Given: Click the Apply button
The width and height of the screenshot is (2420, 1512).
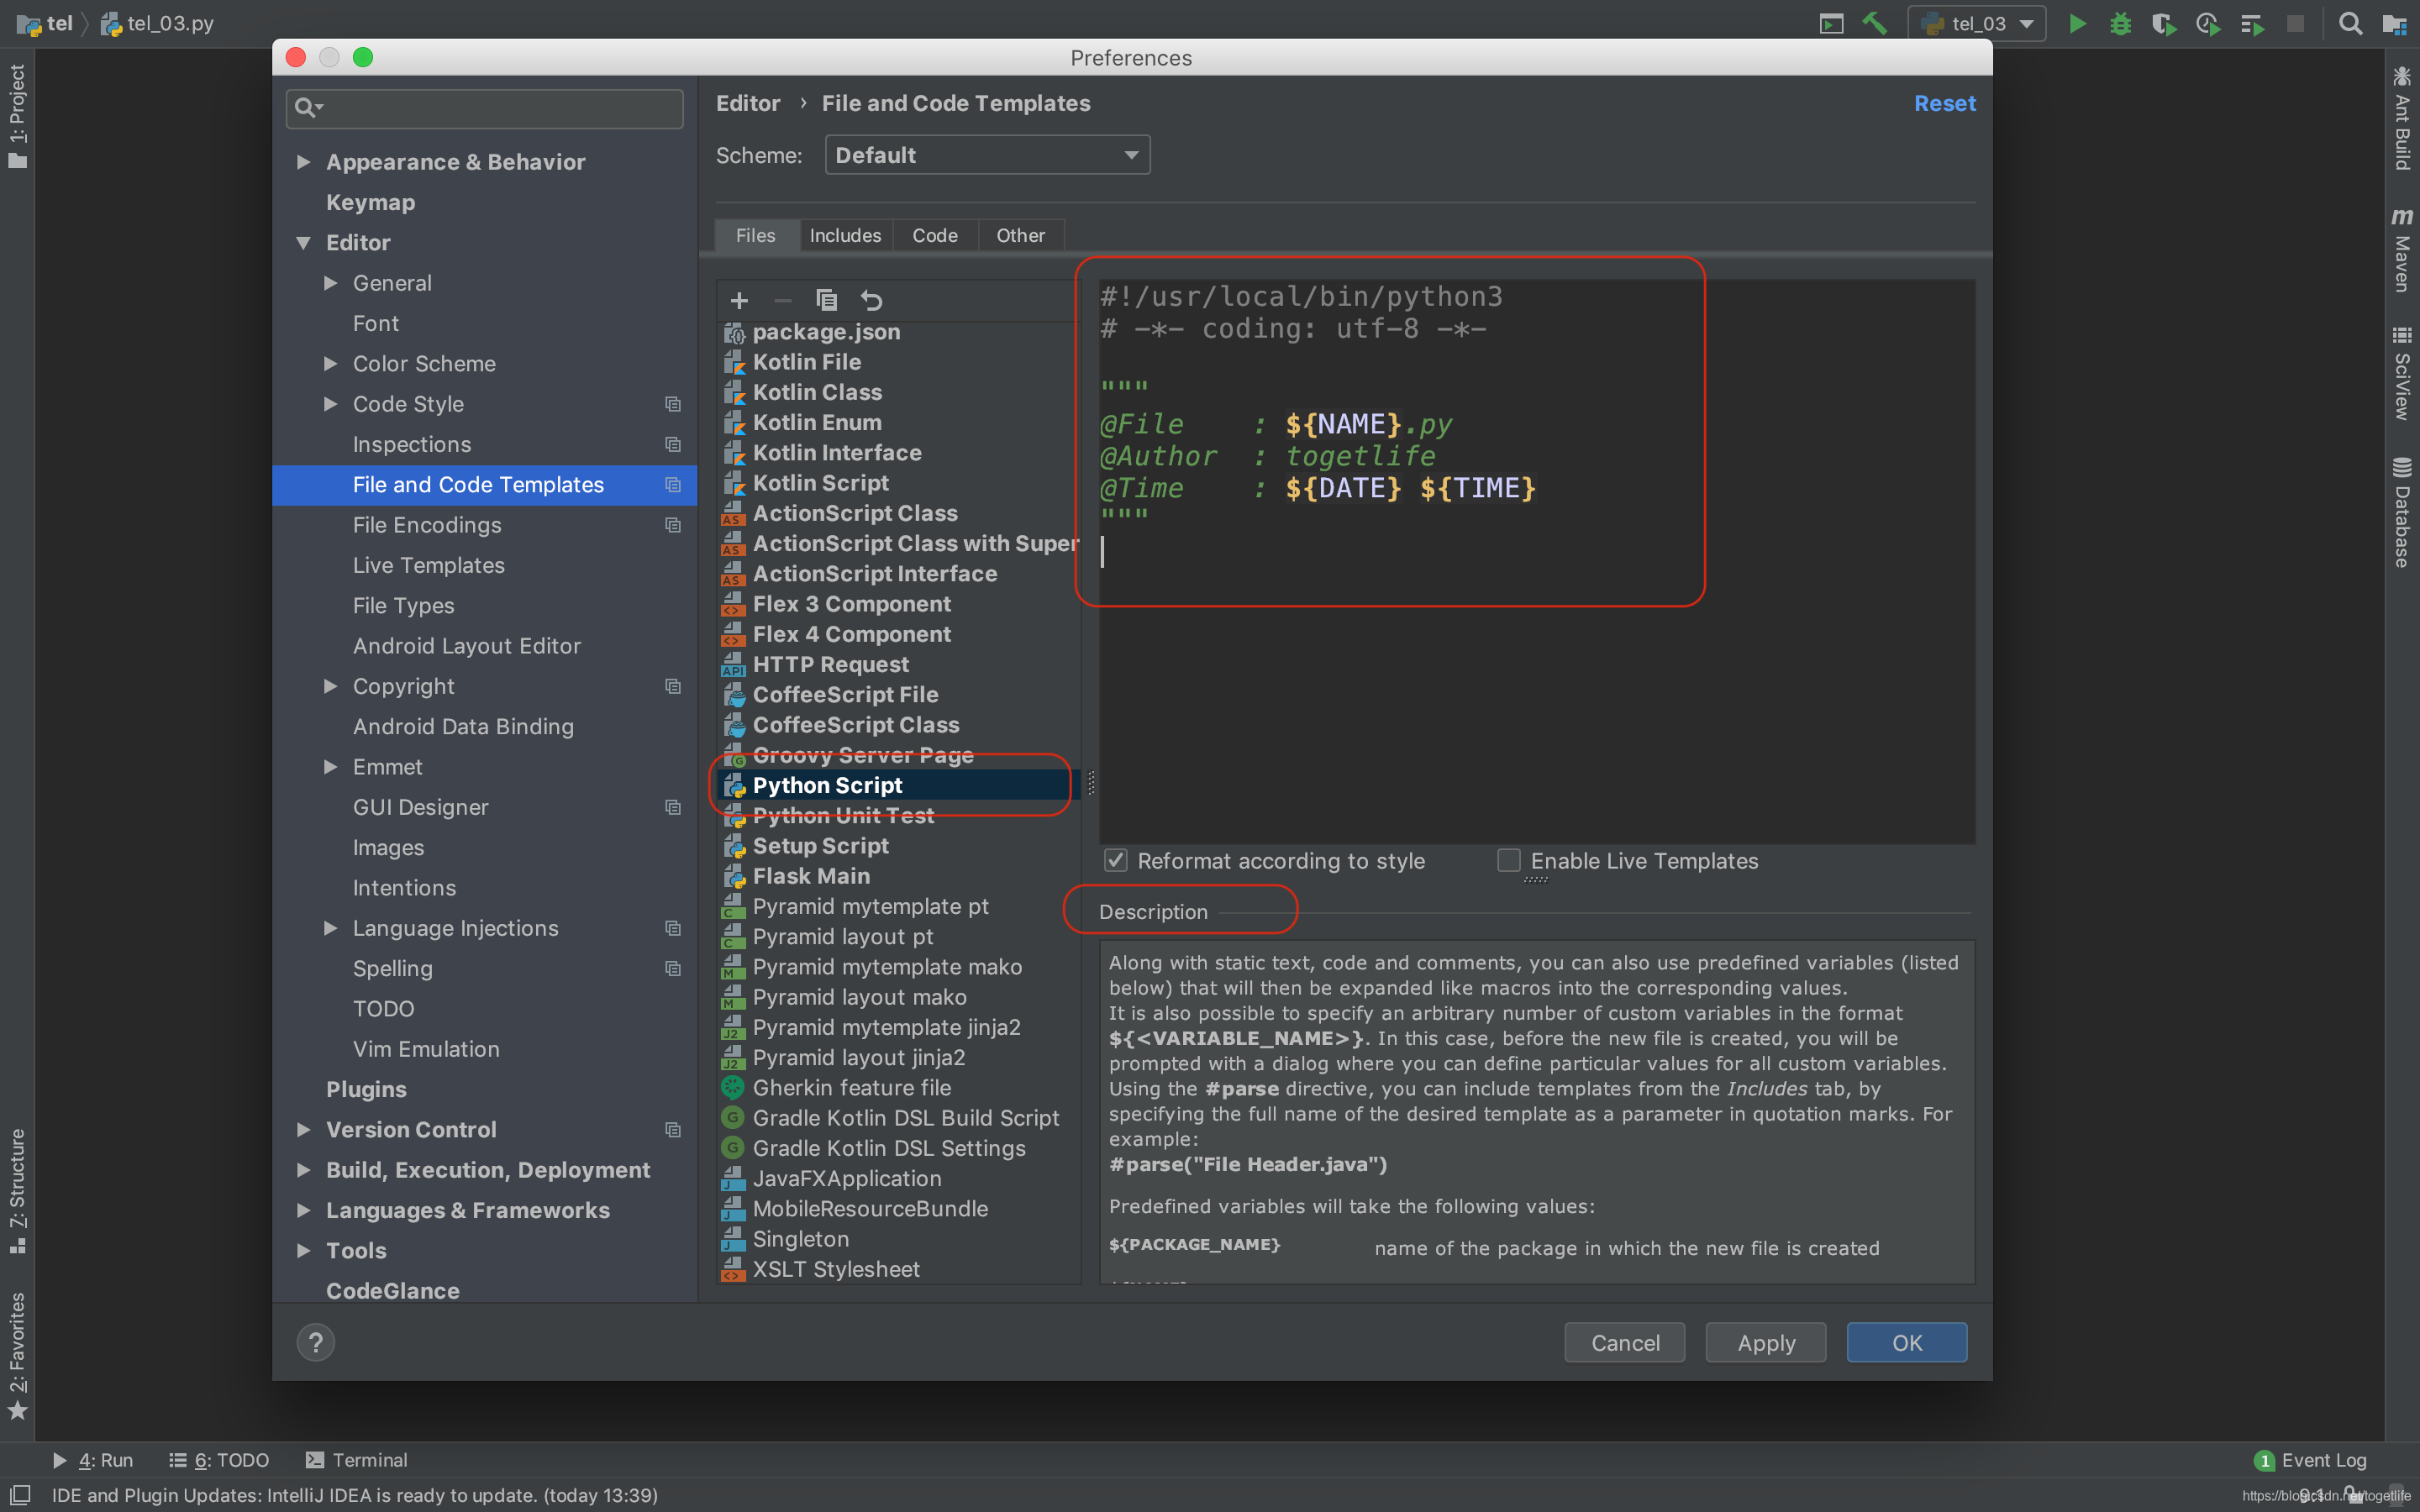Looking at the screenshot, I should (x=1766, y=1343).
